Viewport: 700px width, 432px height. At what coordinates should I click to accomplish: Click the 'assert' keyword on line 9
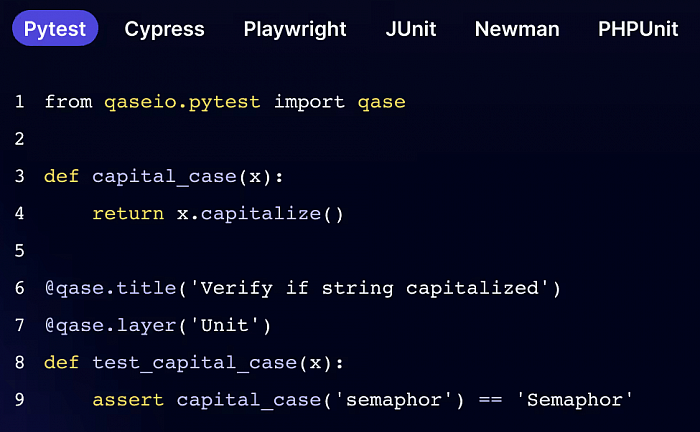[128, 400]
